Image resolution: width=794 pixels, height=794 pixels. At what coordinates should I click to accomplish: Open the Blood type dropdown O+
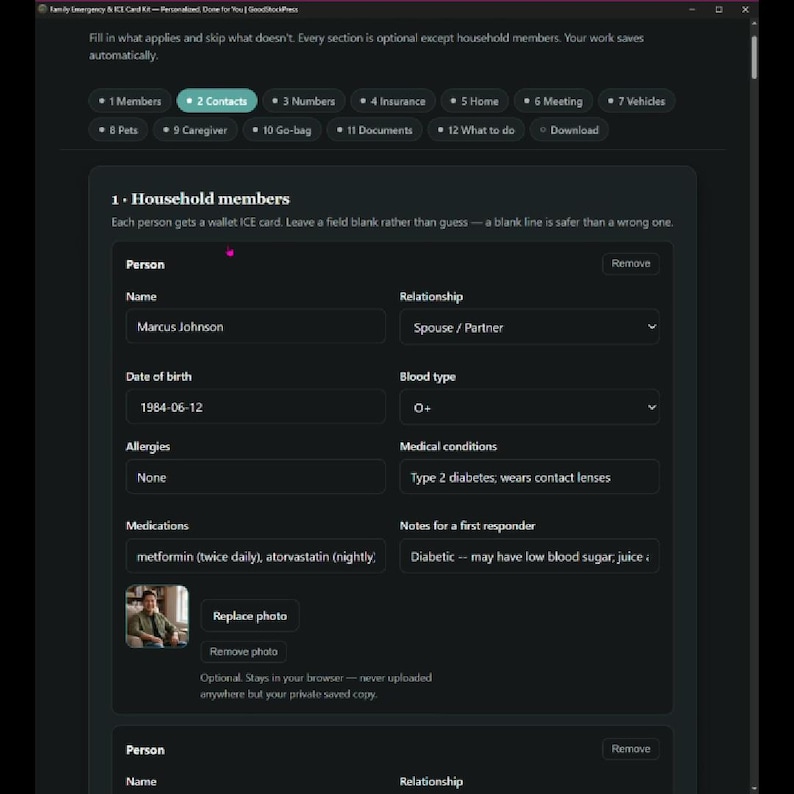tap(529, 407)
